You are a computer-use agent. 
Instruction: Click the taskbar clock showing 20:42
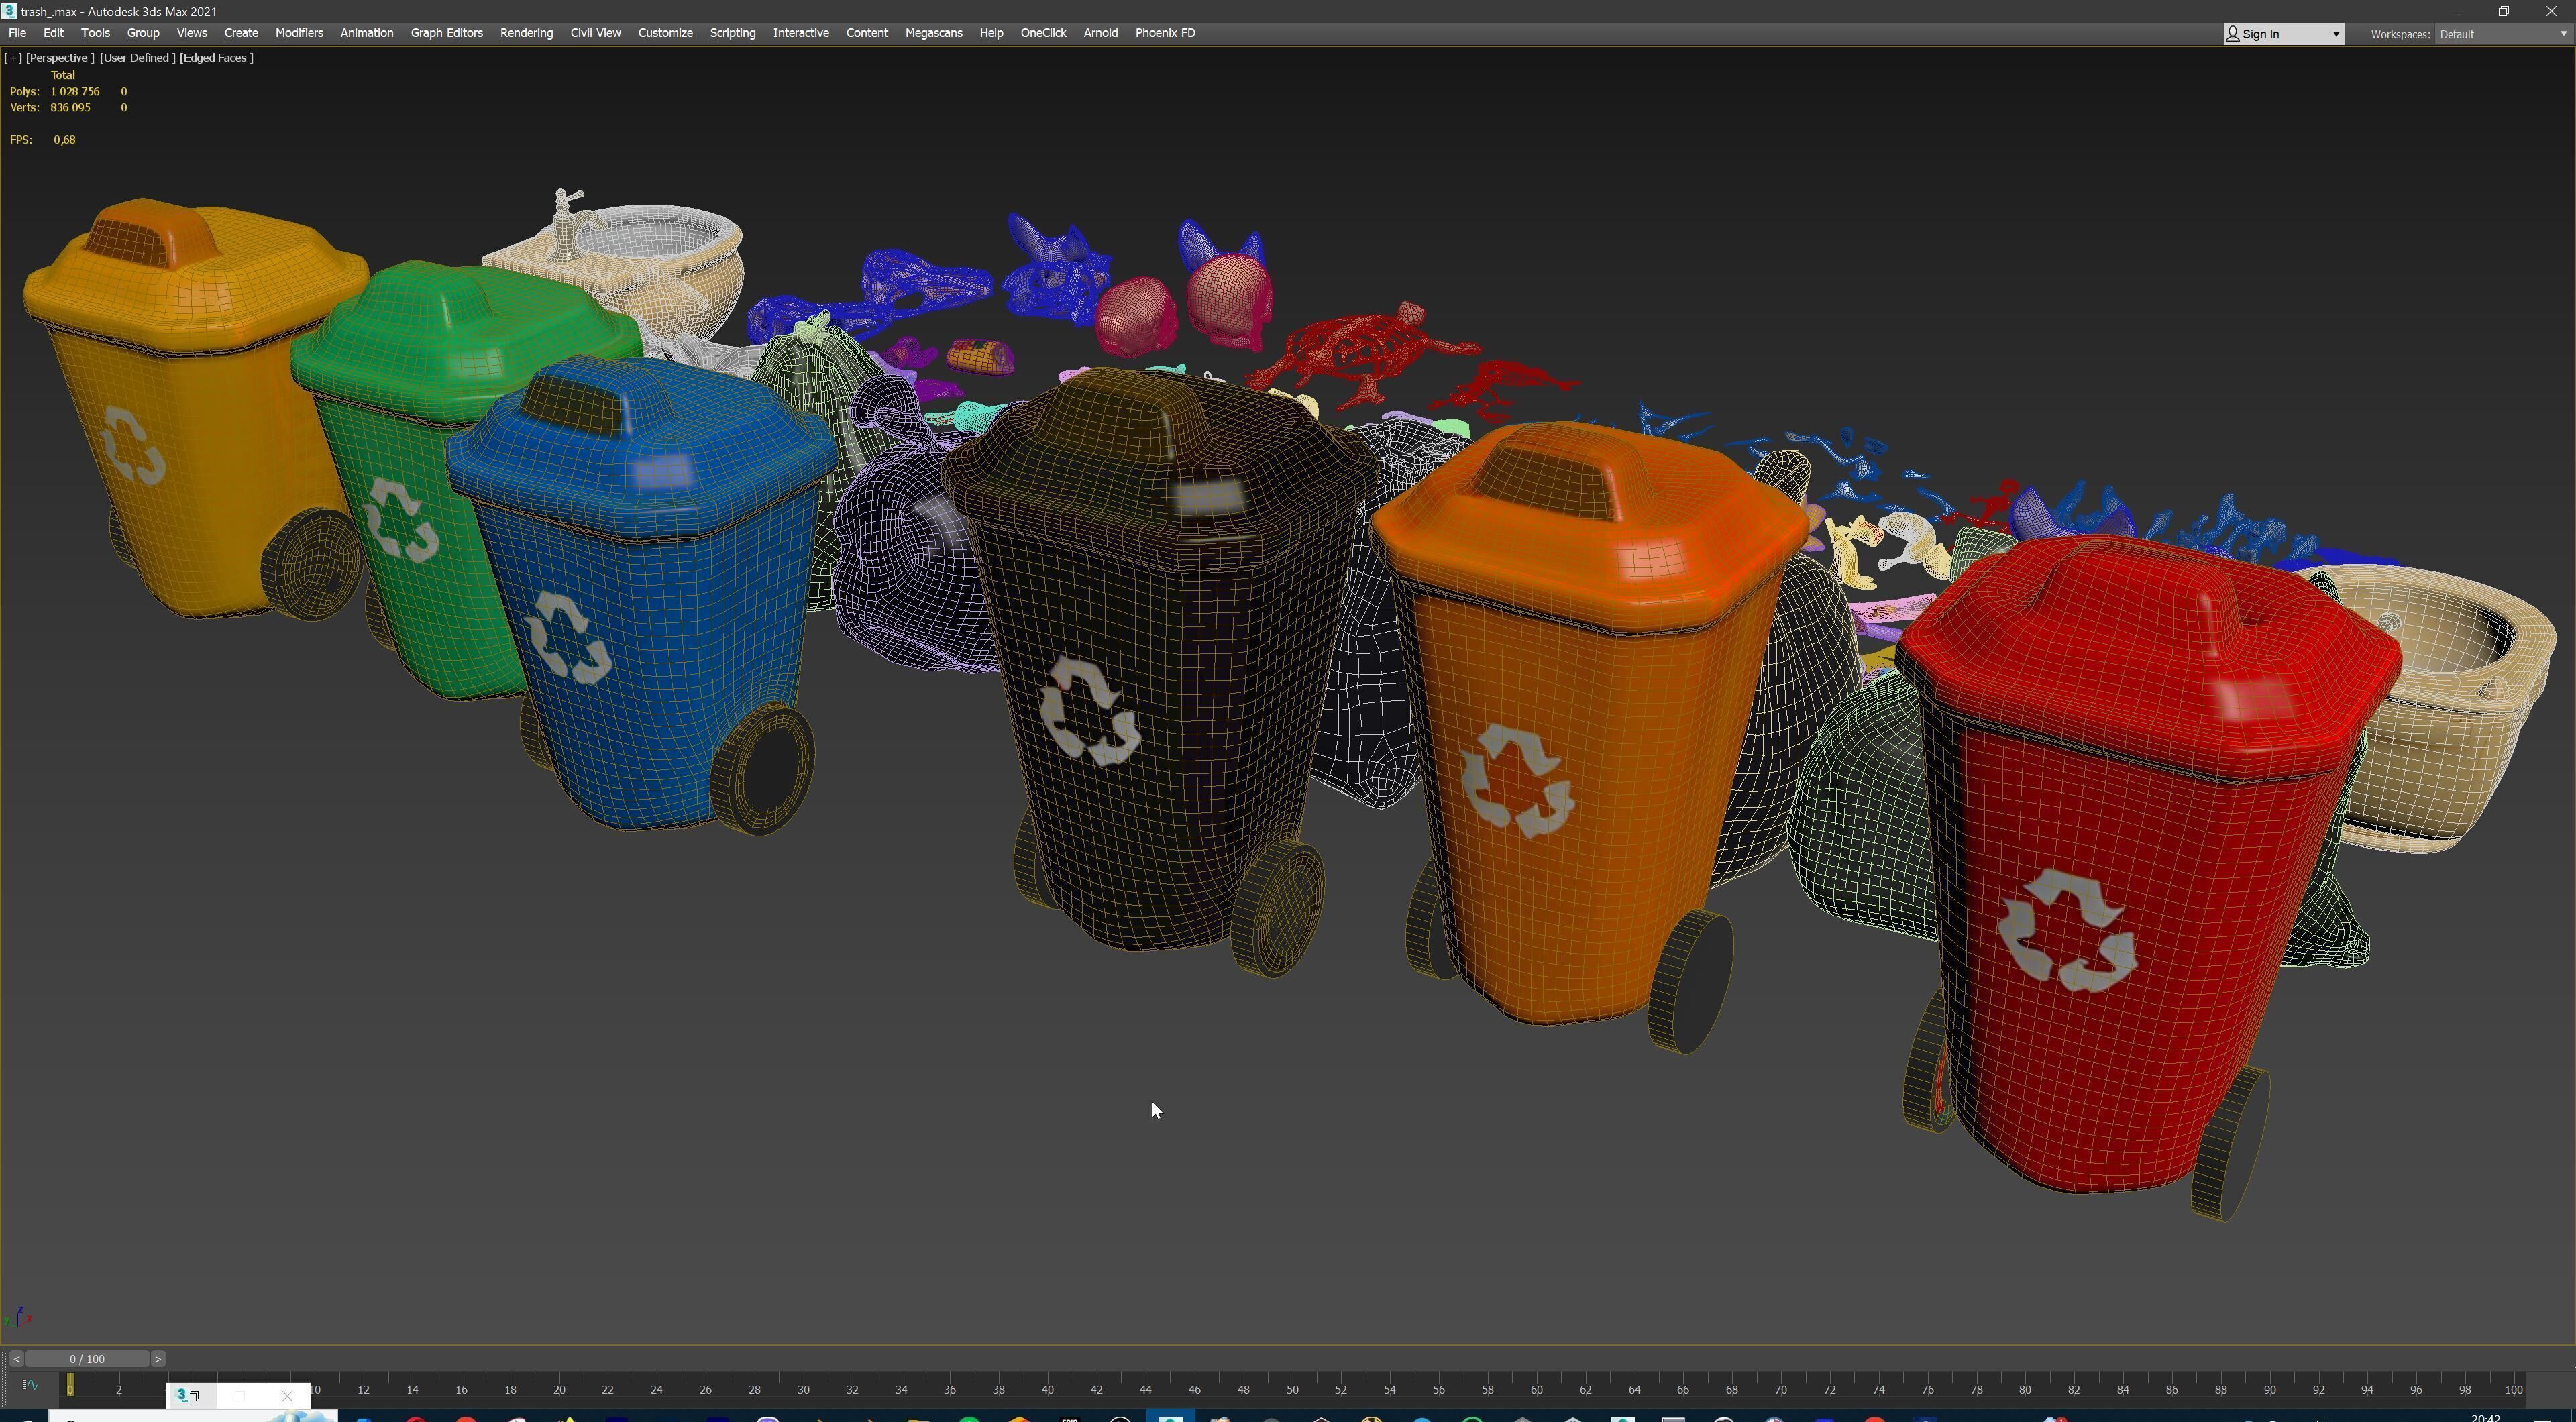click(x=2486, y=1417)
